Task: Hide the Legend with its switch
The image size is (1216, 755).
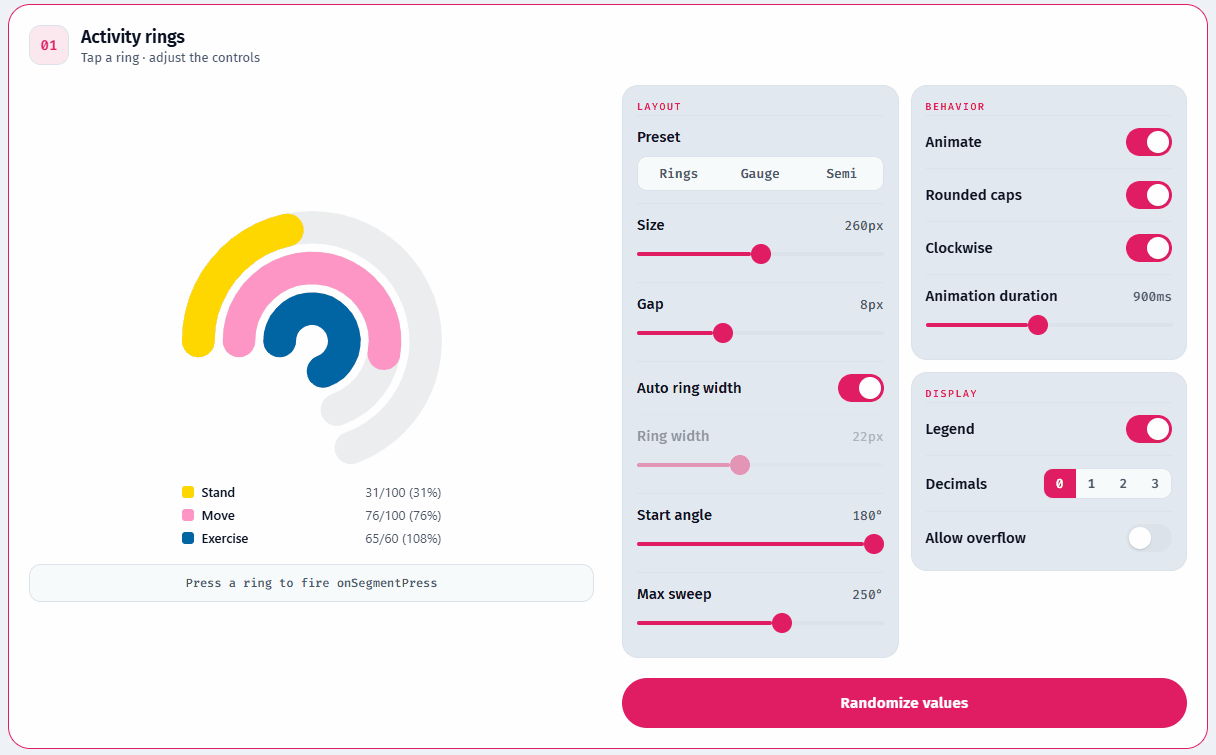Action: pos(1148,429)
